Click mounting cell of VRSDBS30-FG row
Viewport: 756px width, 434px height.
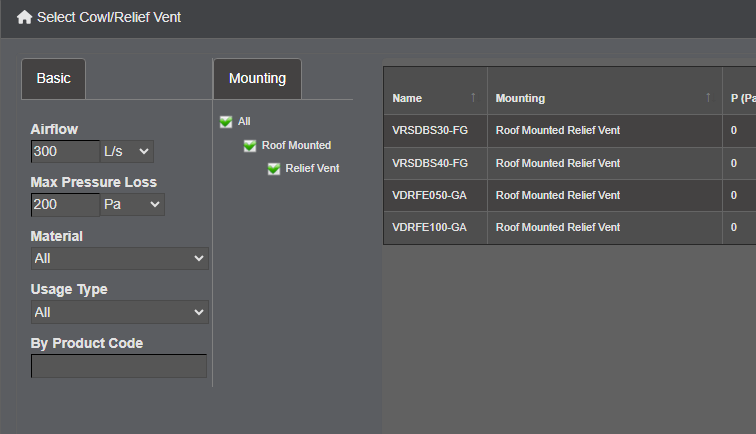point(605,131)
